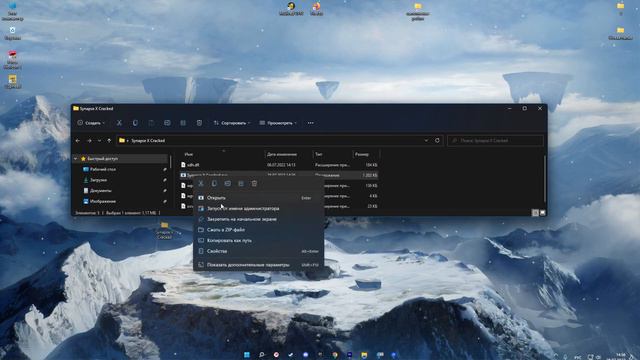The width and height of the screenshot is (640, 360).
Task: Expand the recent locations chevron next to the forward arrow
Action: (99, 140)
